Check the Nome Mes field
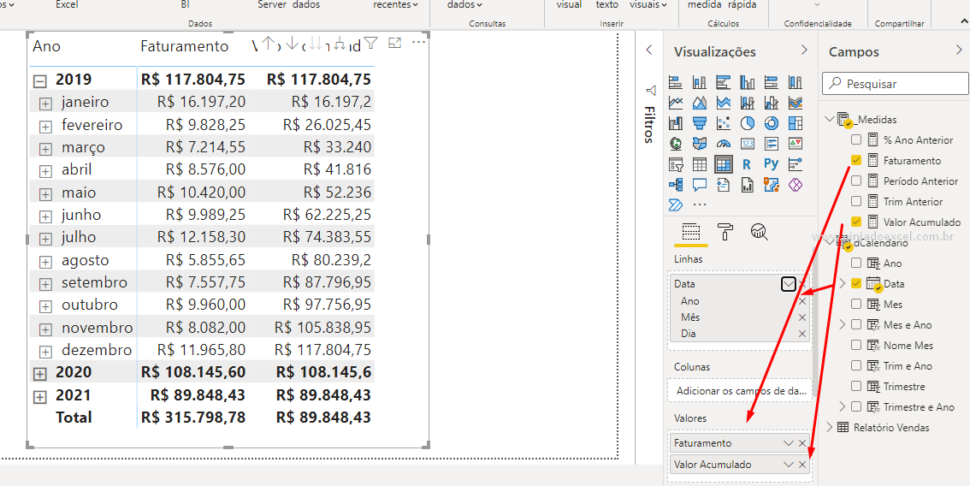This screenshot has width=970, height=486. 856,345
